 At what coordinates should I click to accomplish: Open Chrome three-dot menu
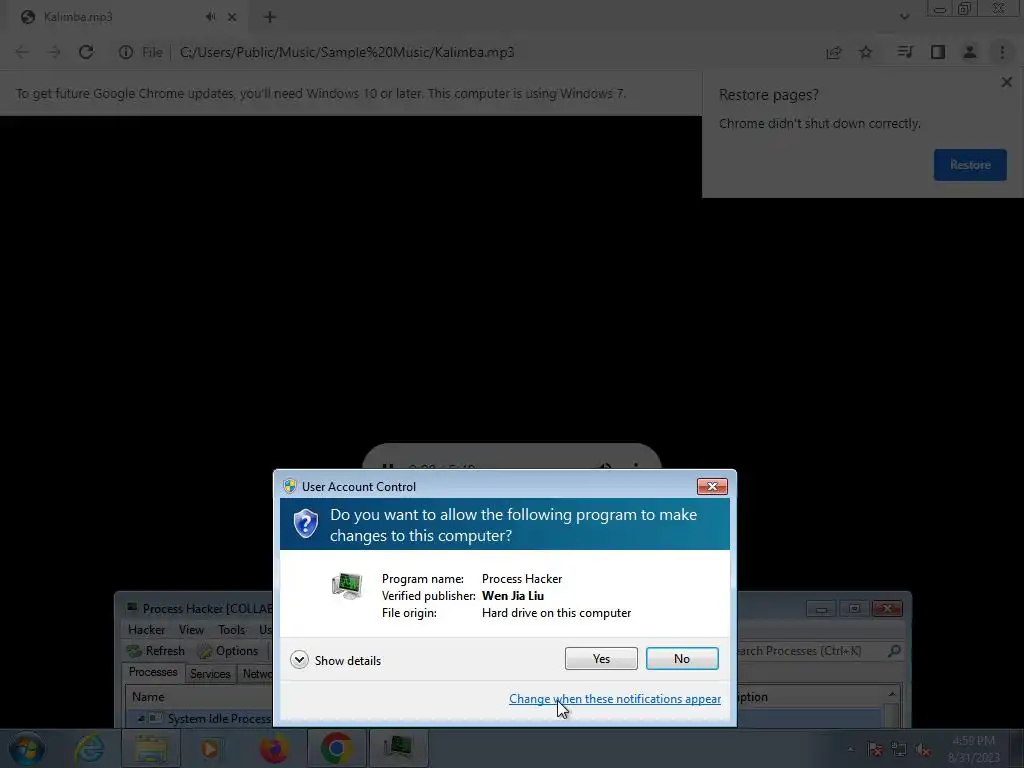tap(1002, 52)
